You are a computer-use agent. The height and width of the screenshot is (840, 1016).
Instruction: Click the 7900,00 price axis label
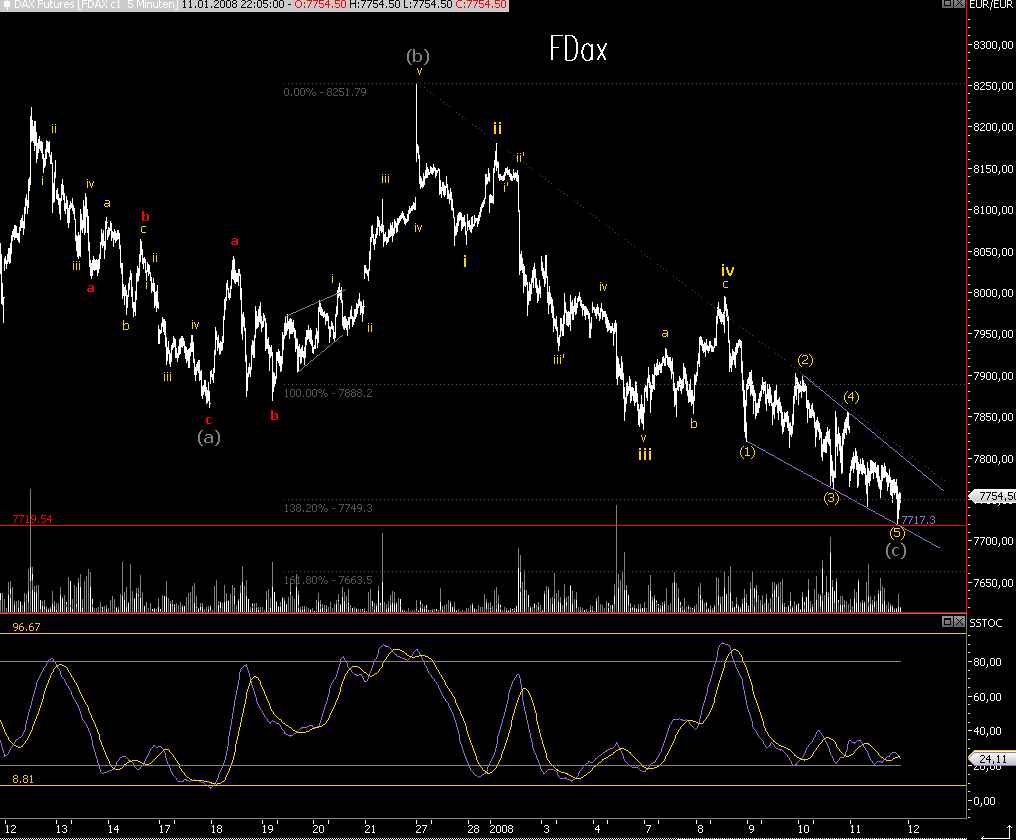[993, 376]
